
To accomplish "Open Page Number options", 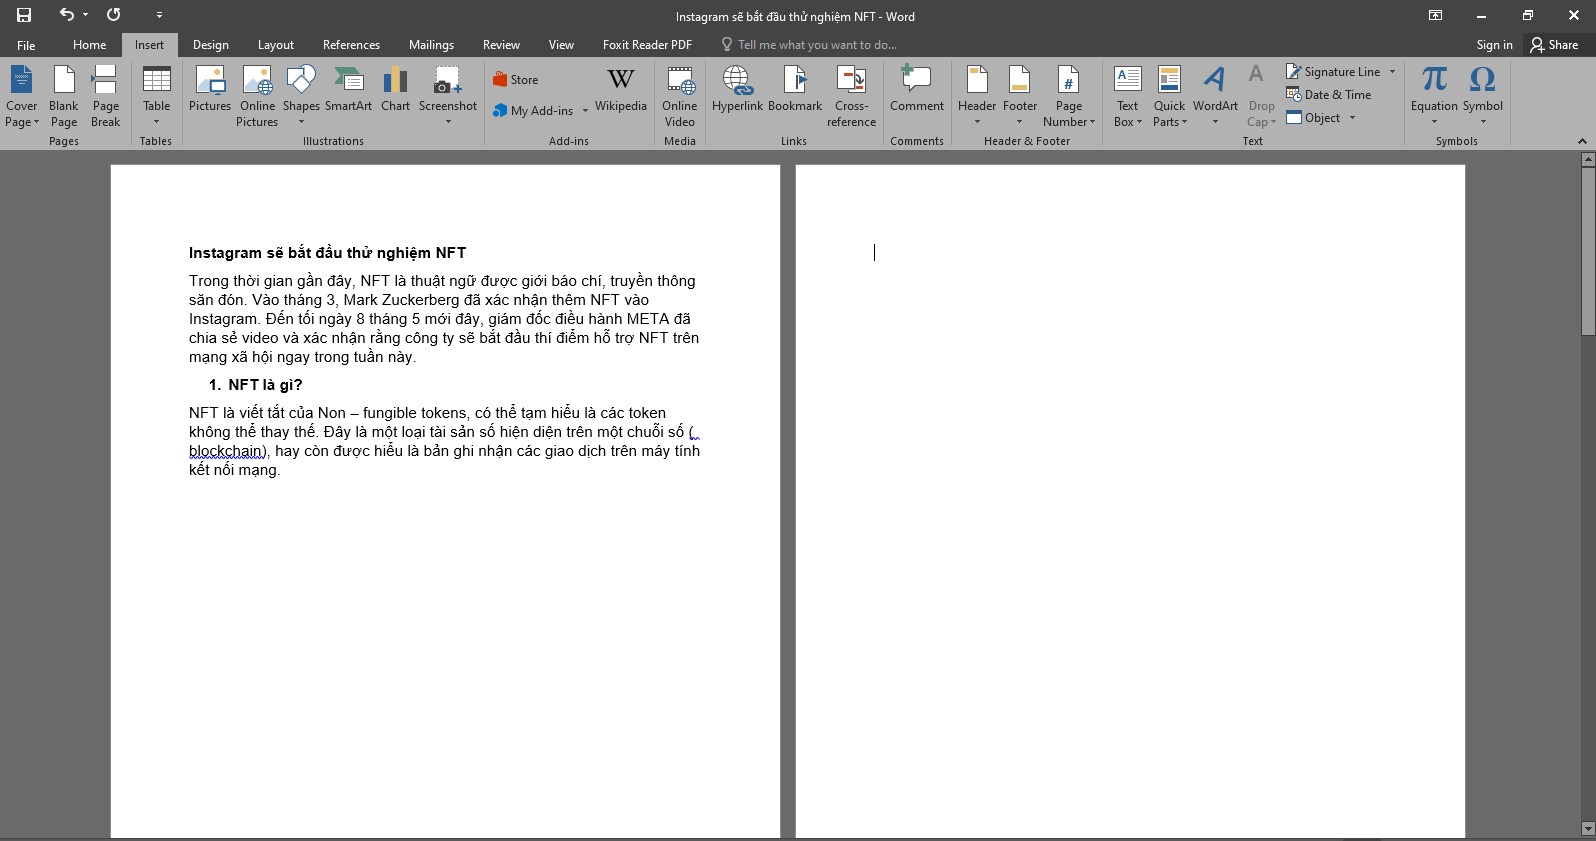I will coord(1069,97).
